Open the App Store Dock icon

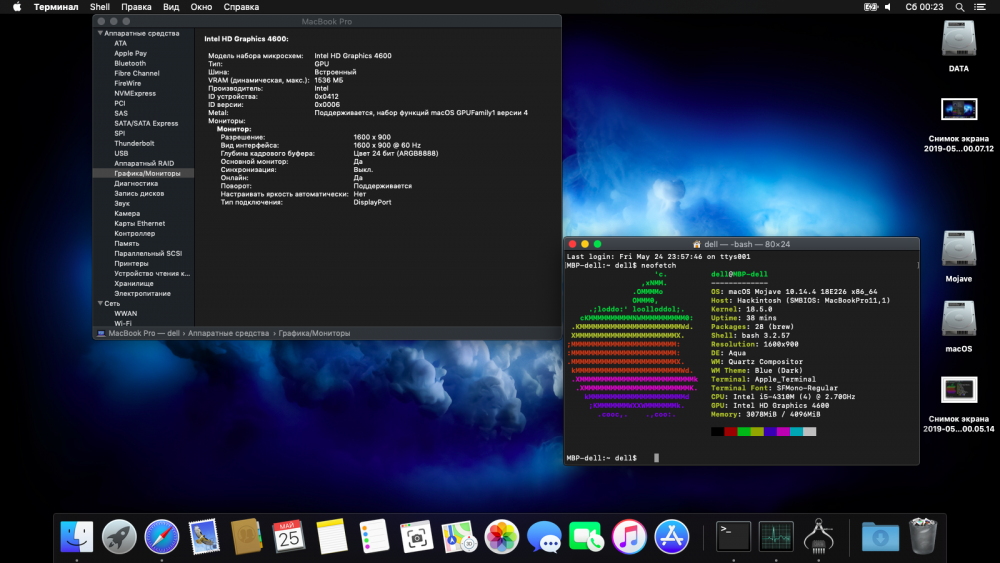pos(672,537)
